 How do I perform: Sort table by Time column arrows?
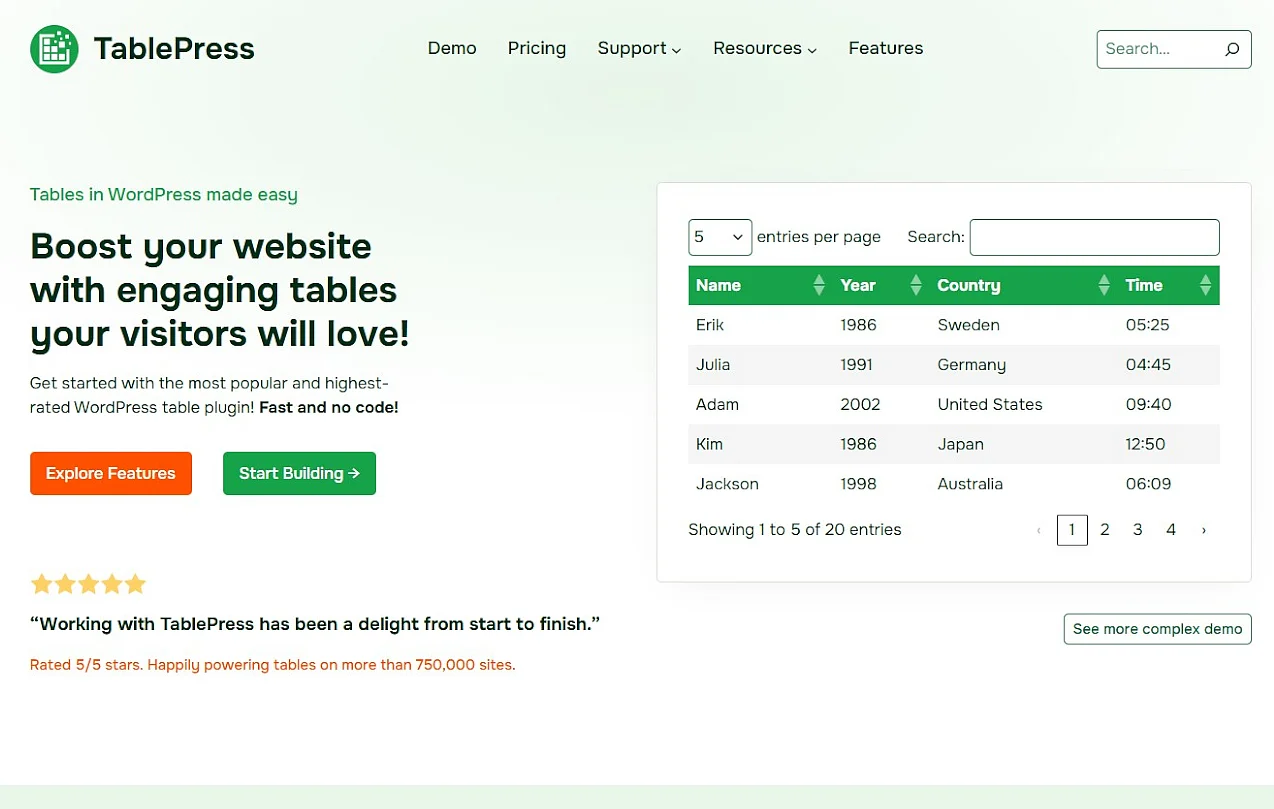[1206, 285]
